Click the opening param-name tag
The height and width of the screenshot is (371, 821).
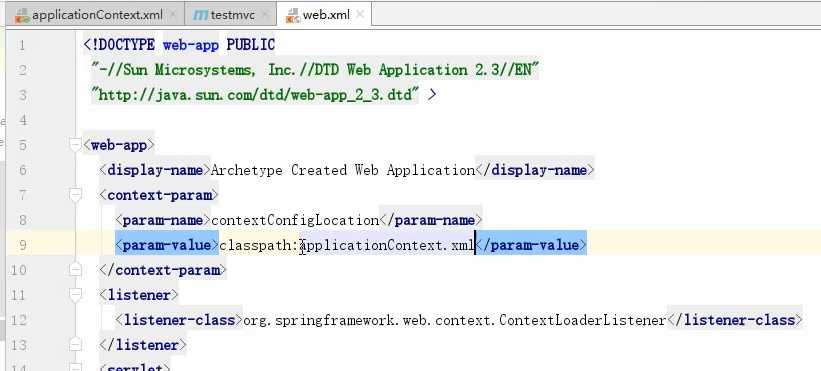tap(163, 220)
